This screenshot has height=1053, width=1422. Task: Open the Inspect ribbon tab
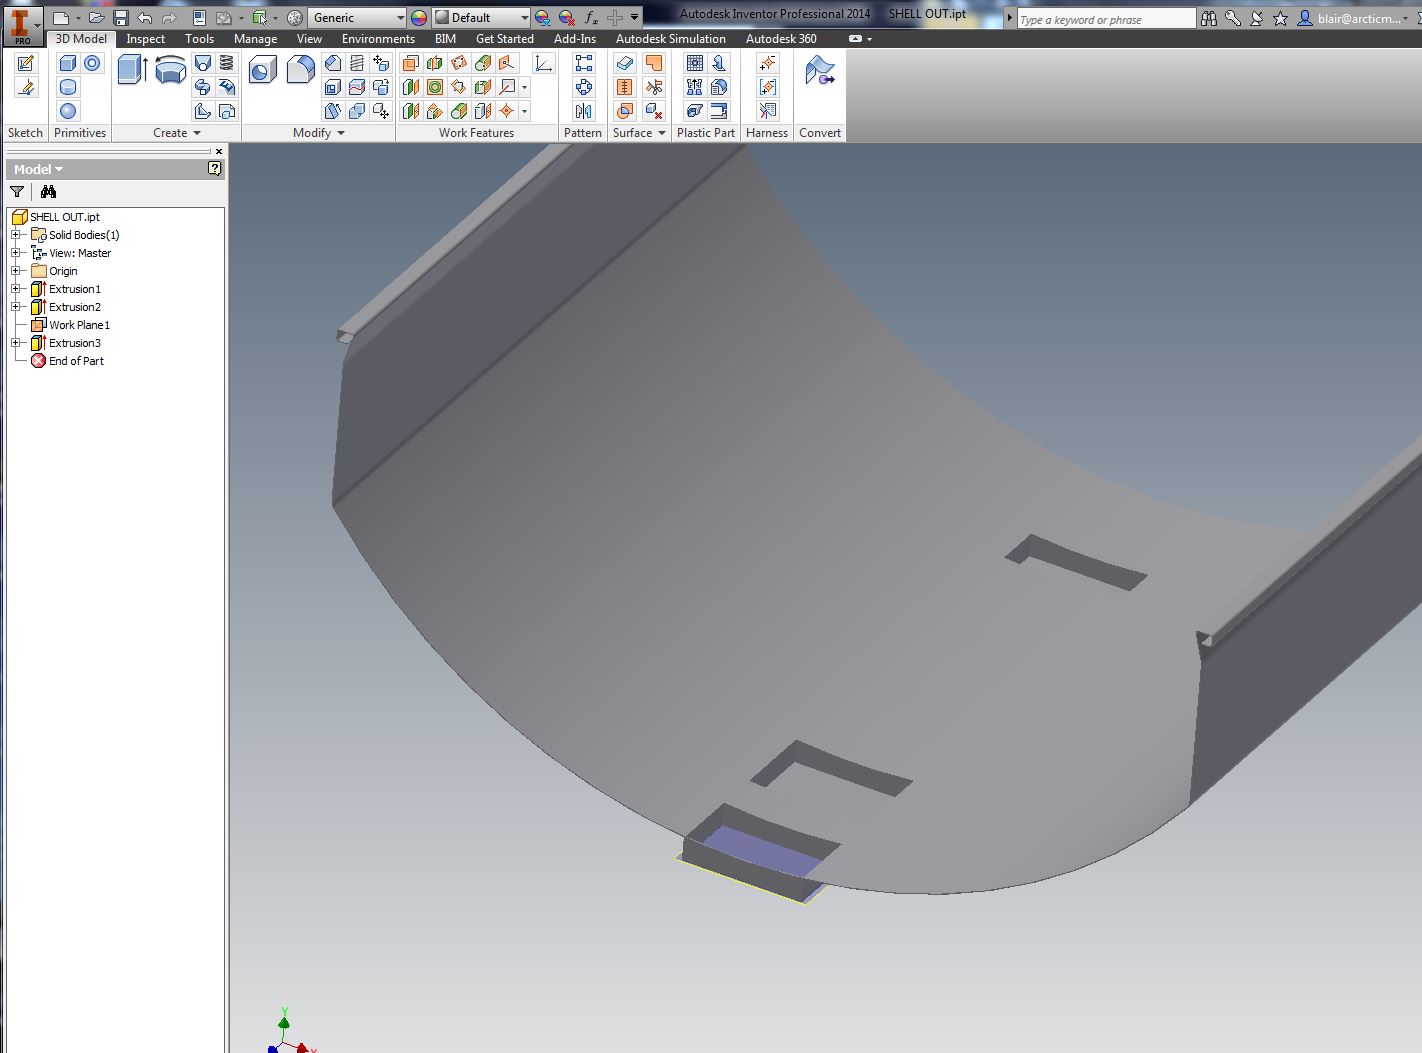tap(146, 39)
